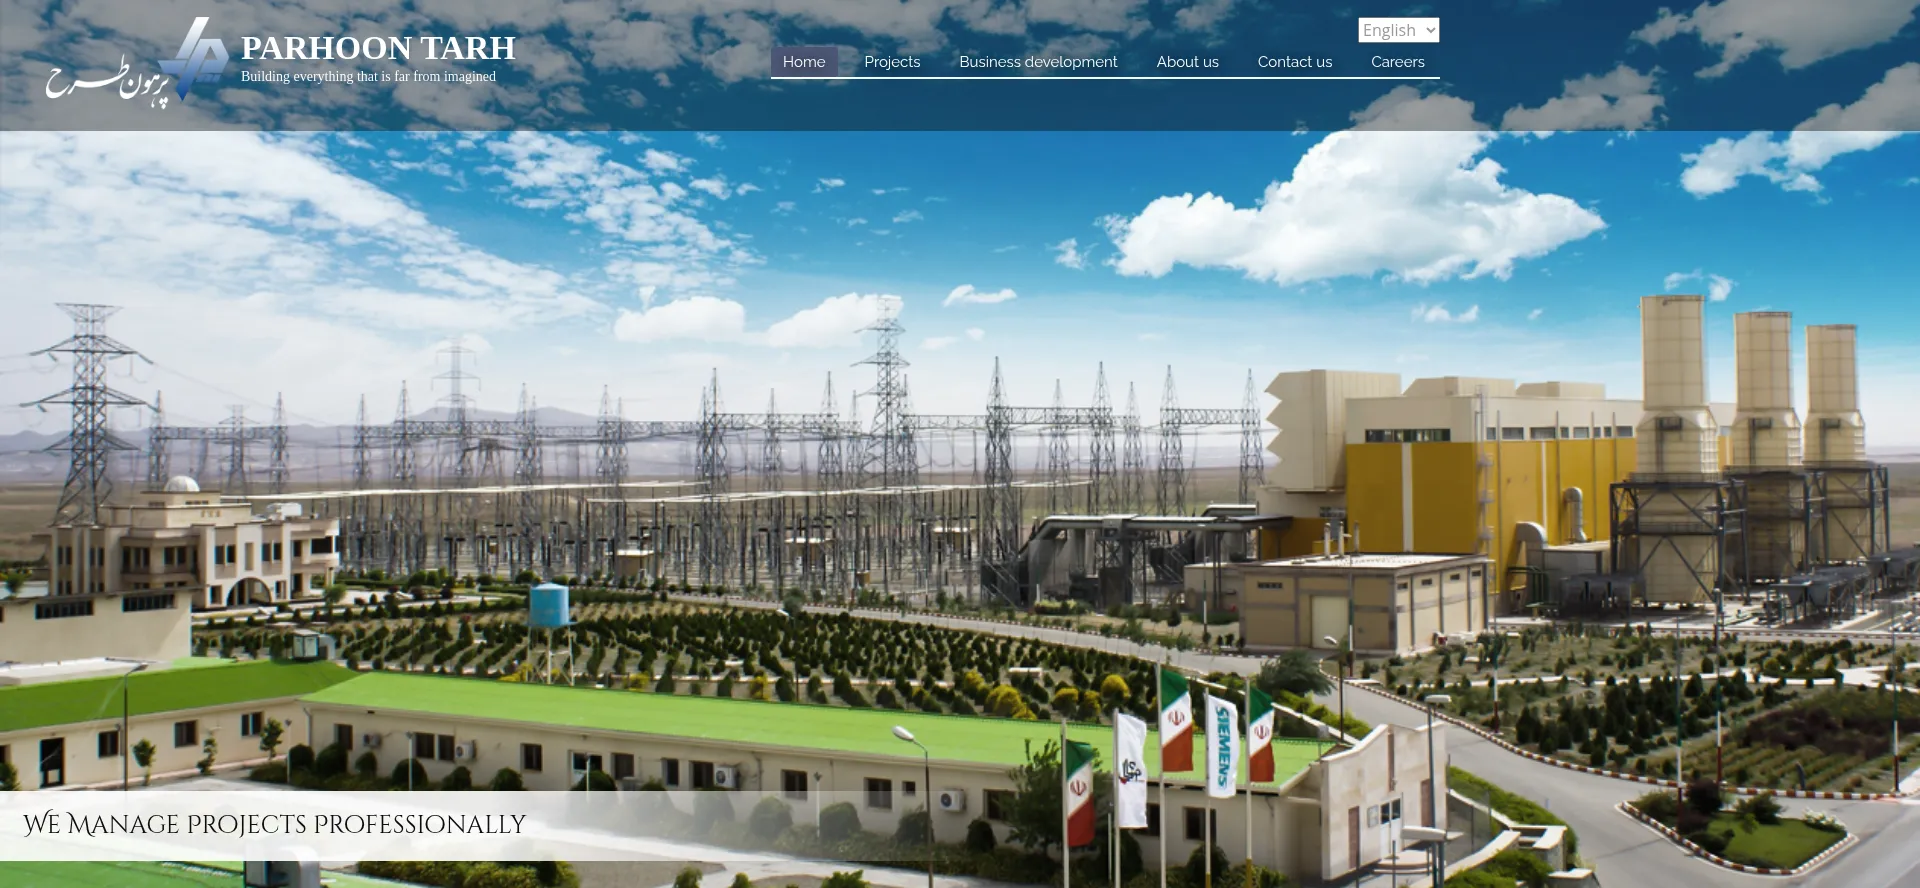Viewport: 1920px width, 888px height.
Task: Click the white ISP flag on the pole
Action: (1131, 768)
